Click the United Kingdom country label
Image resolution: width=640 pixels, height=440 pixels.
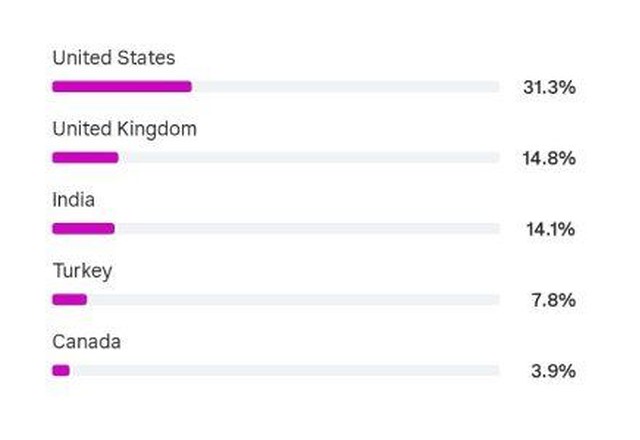click(124, 129)
